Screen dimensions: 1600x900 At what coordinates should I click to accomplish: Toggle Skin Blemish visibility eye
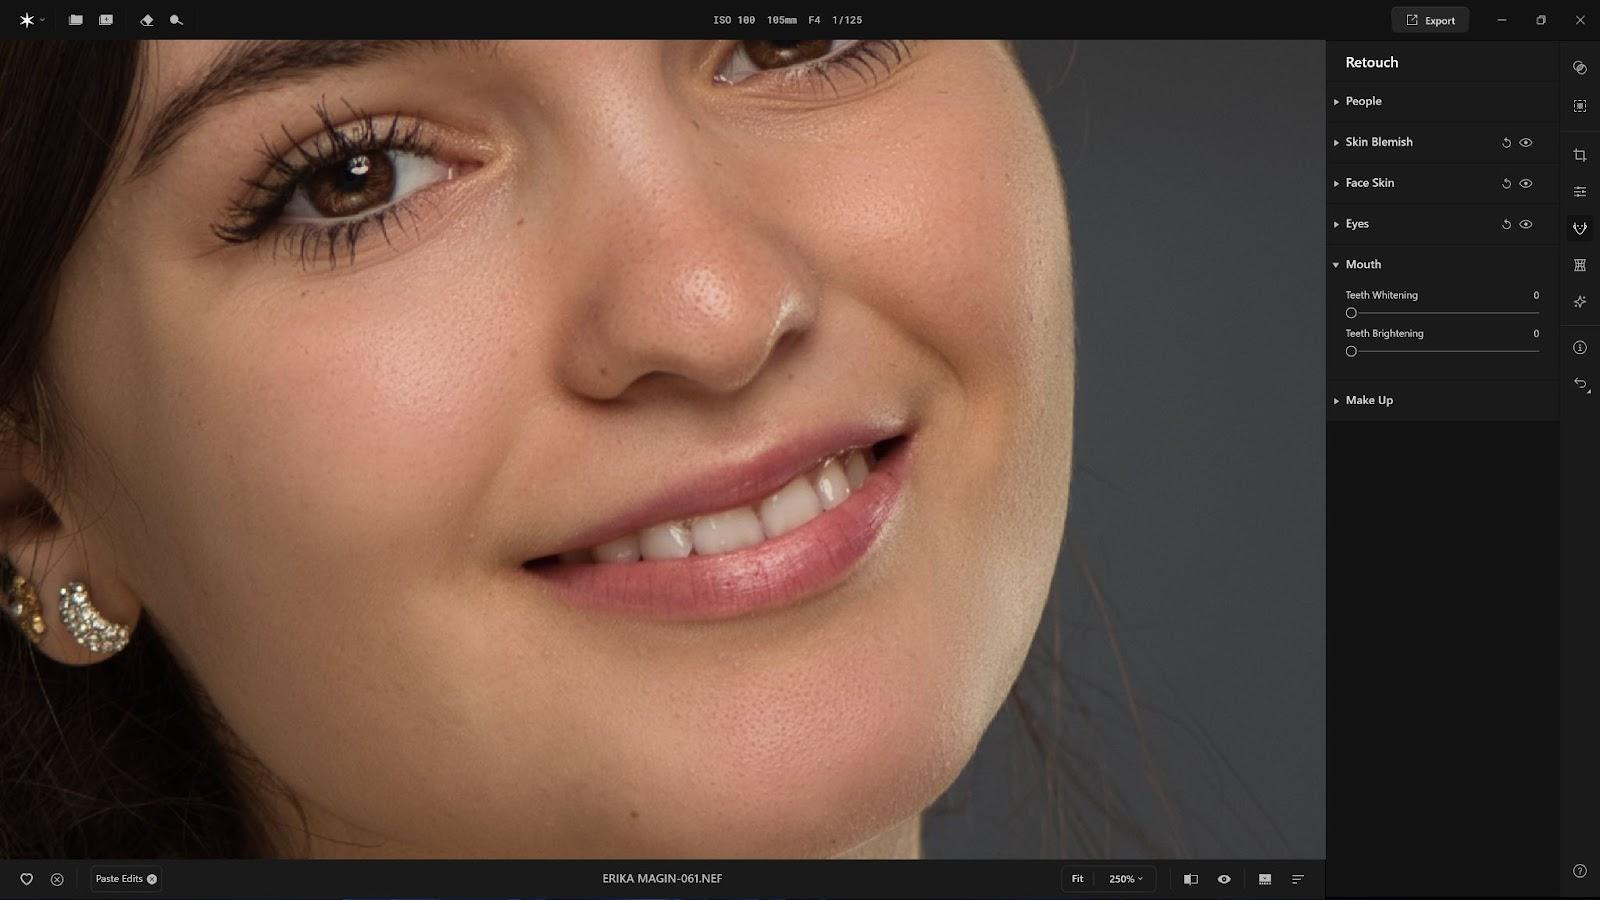[1526, 143]
